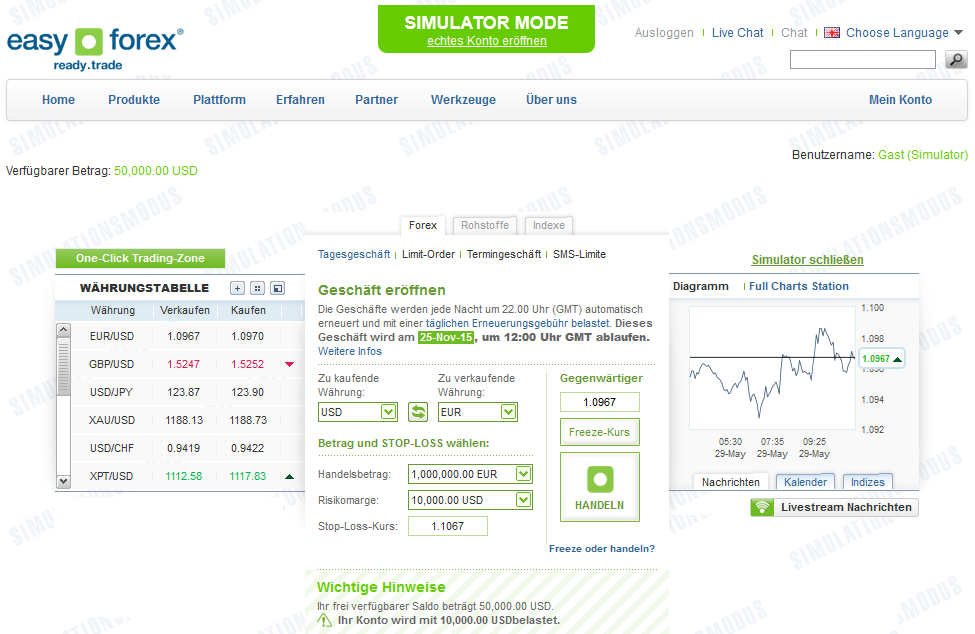Click Freeze oder handeln? link
975x634 pixels.
pyautogui.click(x=602, y=549)
